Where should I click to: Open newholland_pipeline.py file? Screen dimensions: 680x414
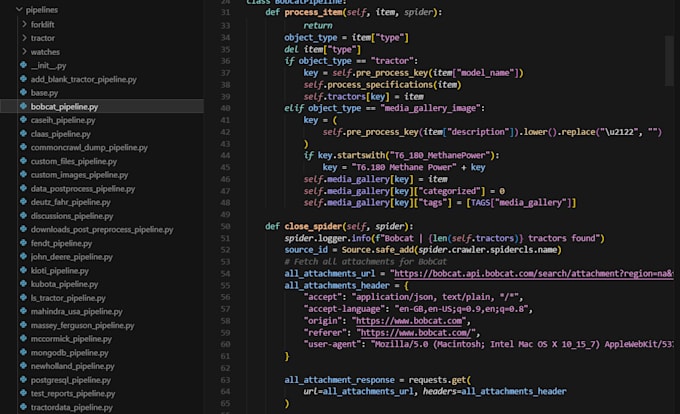(x=72, y=366)
